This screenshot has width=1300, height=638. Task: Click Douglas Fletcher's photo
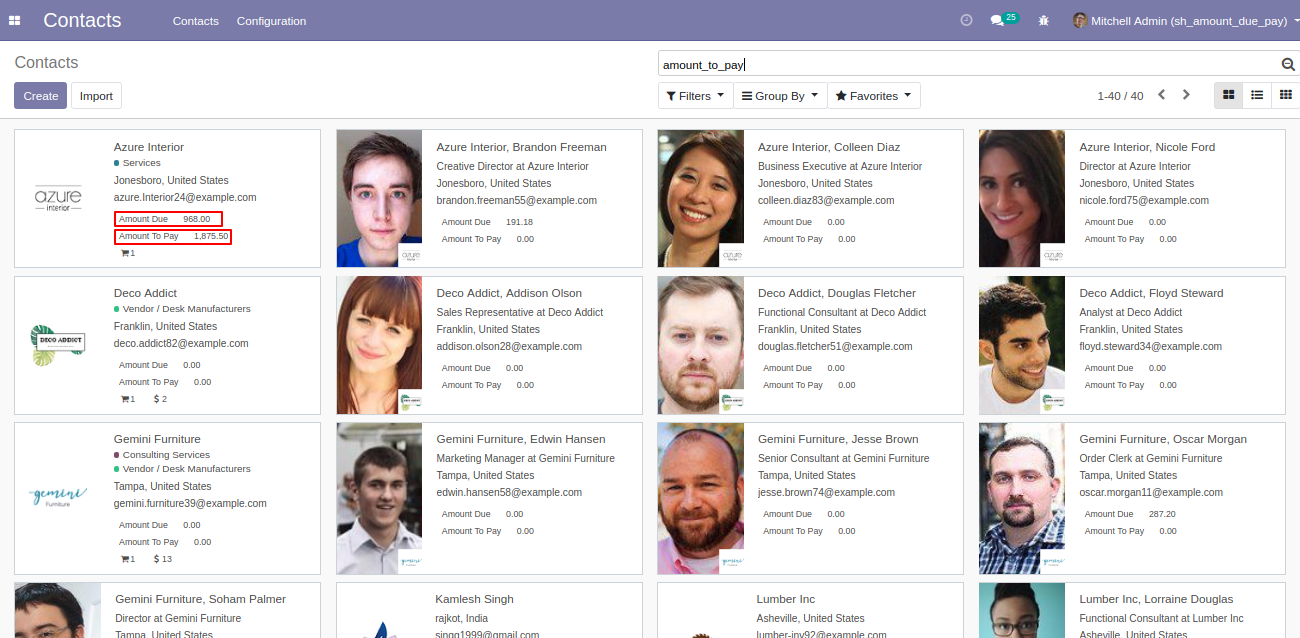(x=701, y=345)
